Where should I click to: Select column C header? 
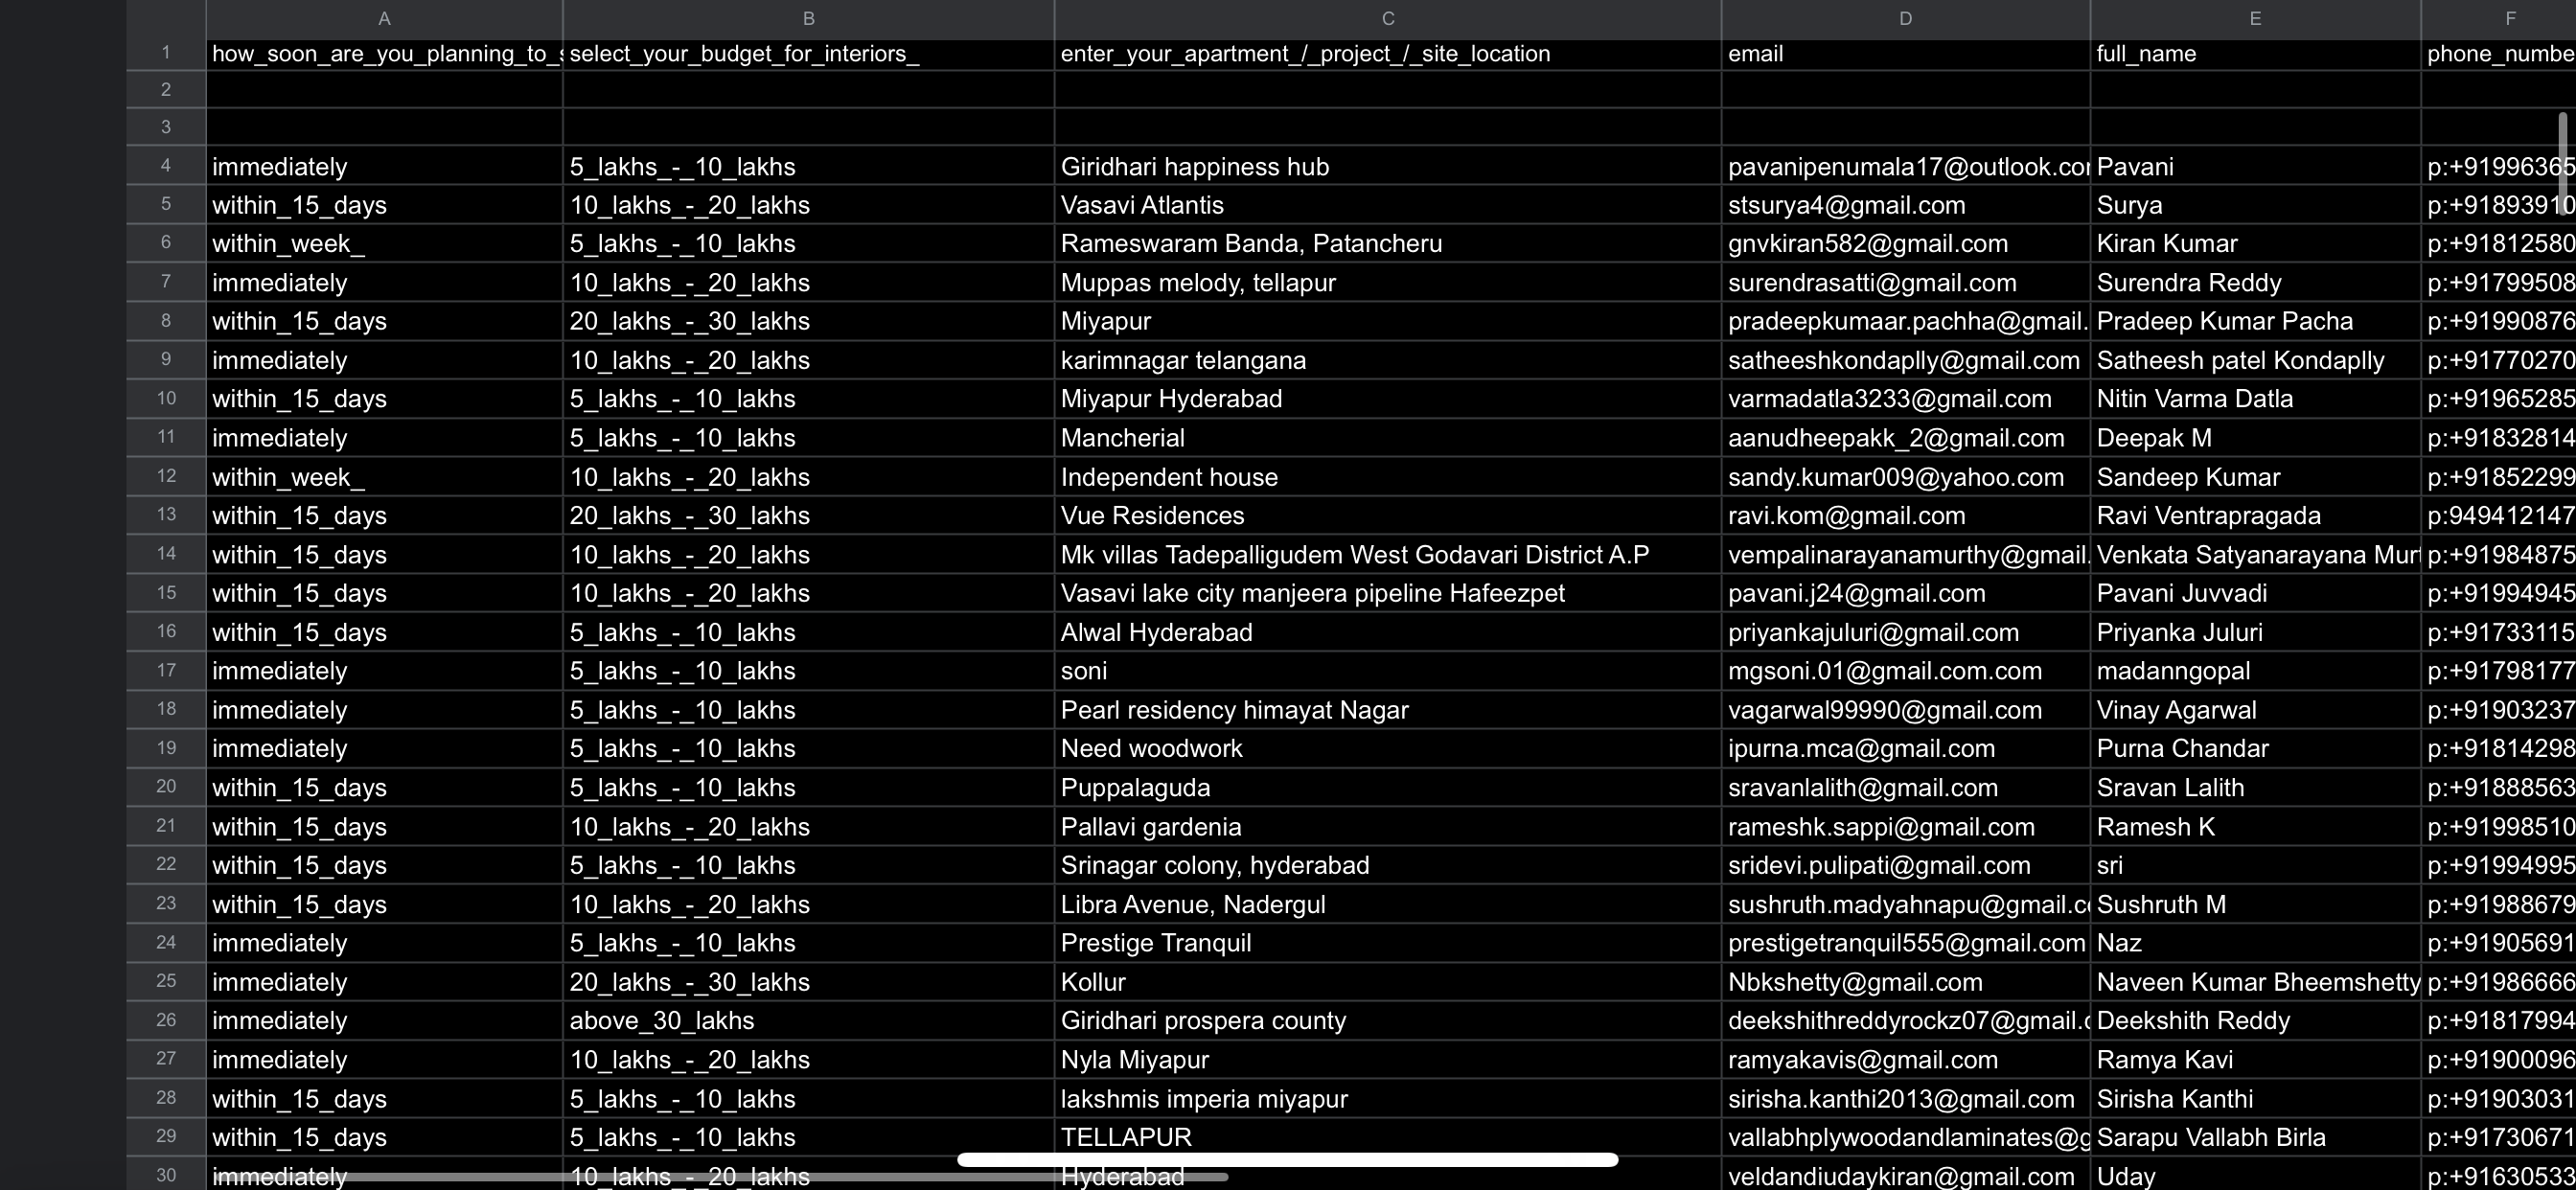1387,18
